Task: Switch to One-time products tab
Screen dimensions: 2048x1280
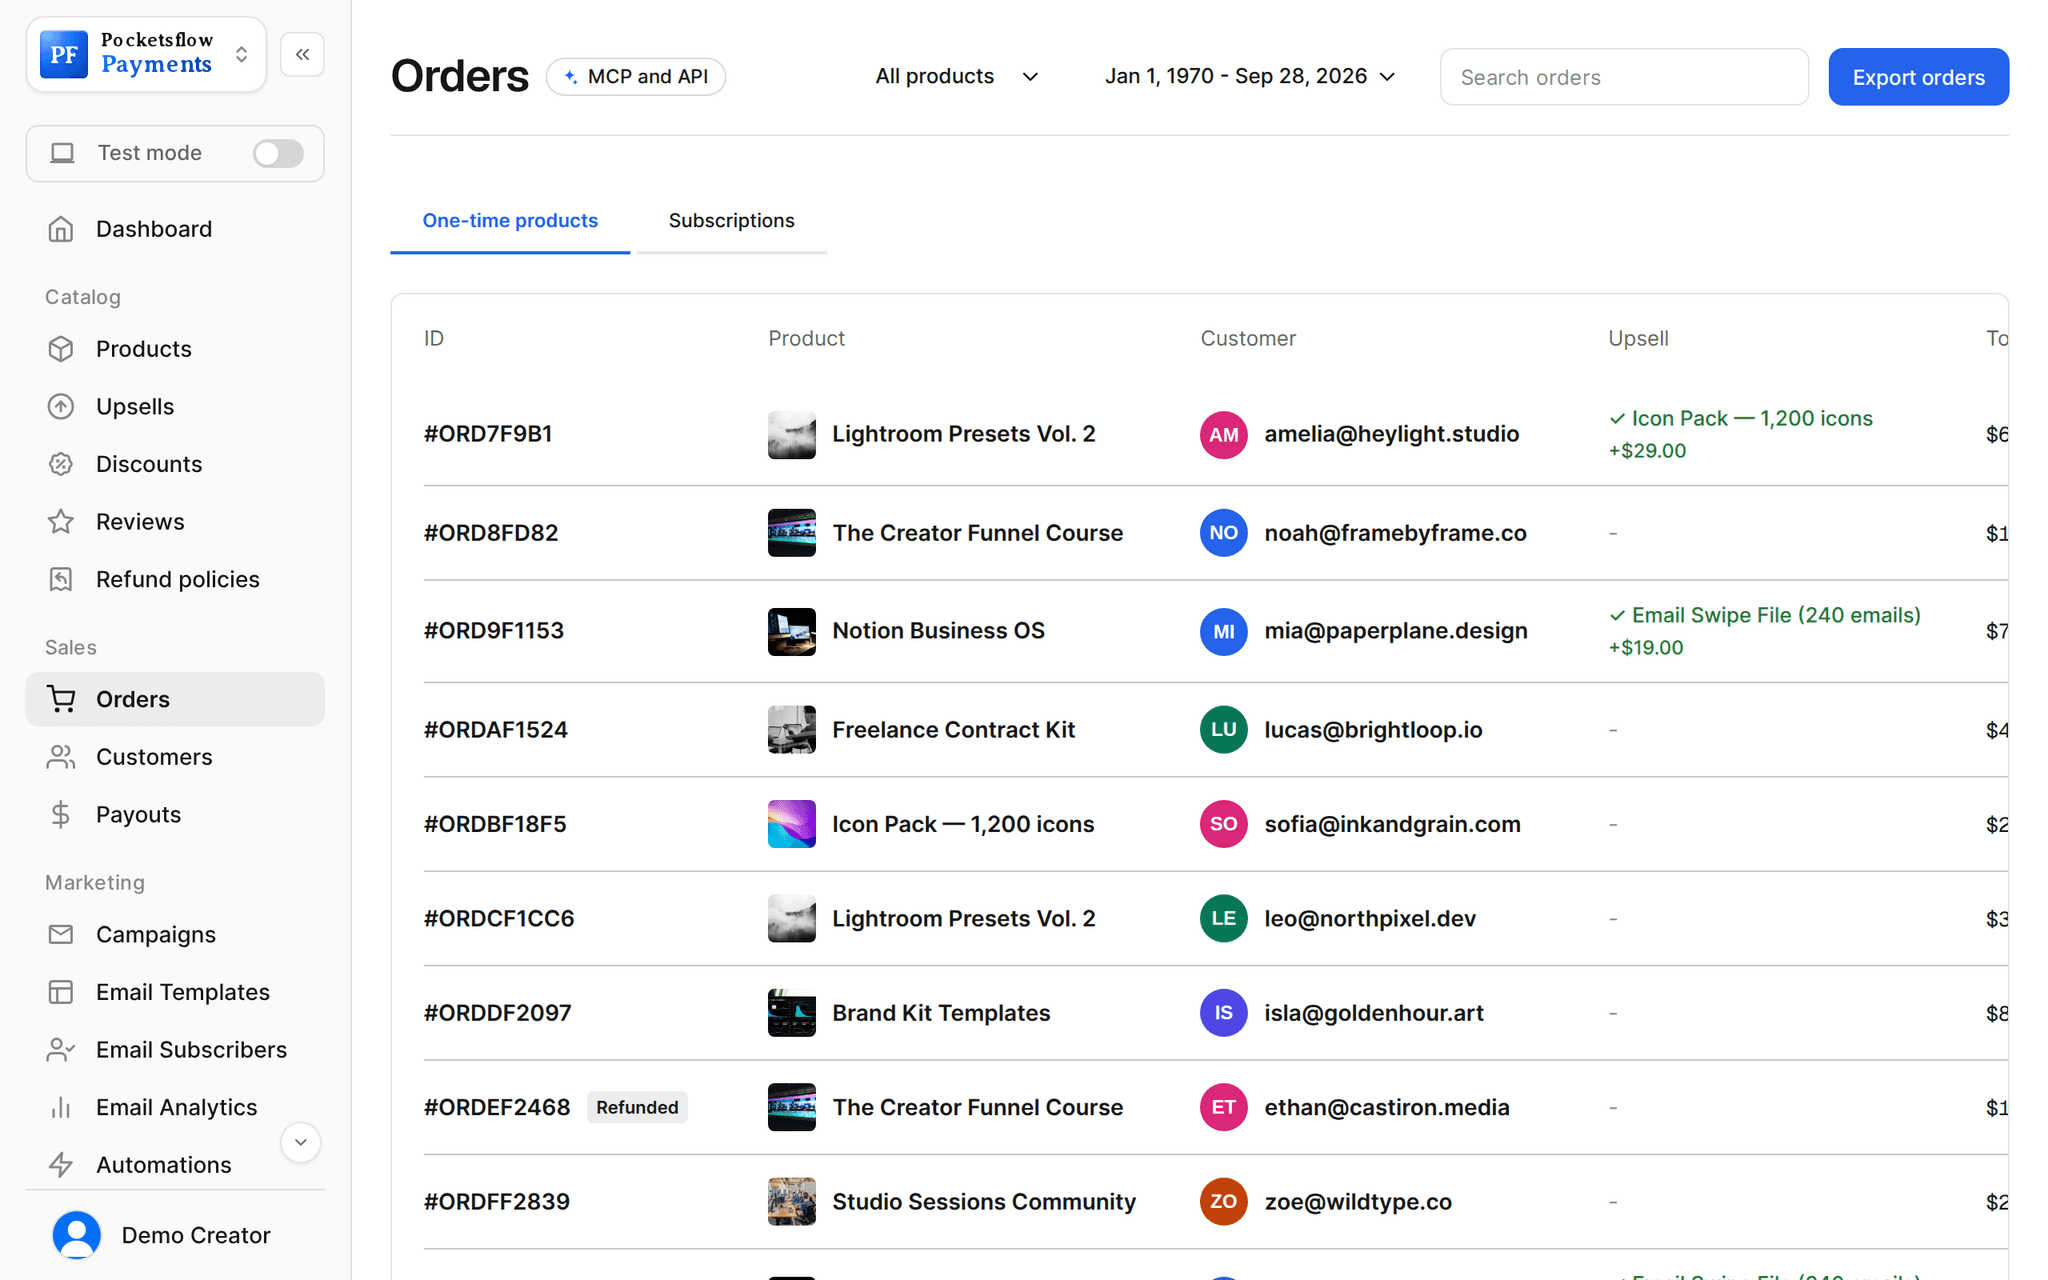Action: pos(510,221)
